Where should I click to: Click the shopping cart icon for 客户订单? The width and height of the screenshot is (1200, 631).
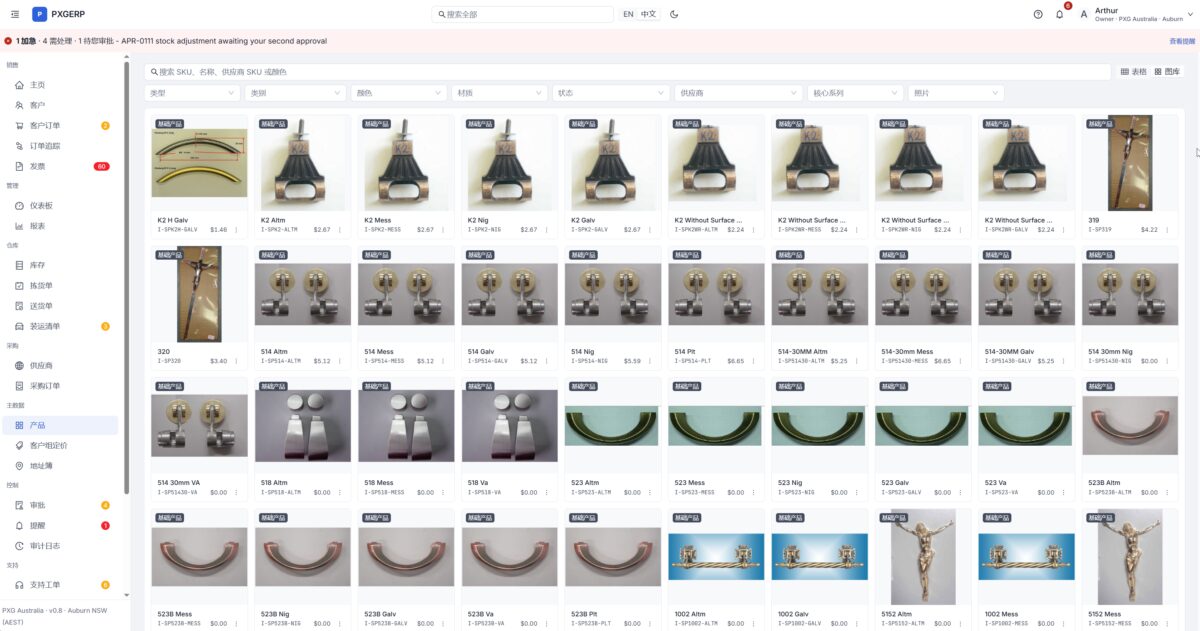pos(20,126)
